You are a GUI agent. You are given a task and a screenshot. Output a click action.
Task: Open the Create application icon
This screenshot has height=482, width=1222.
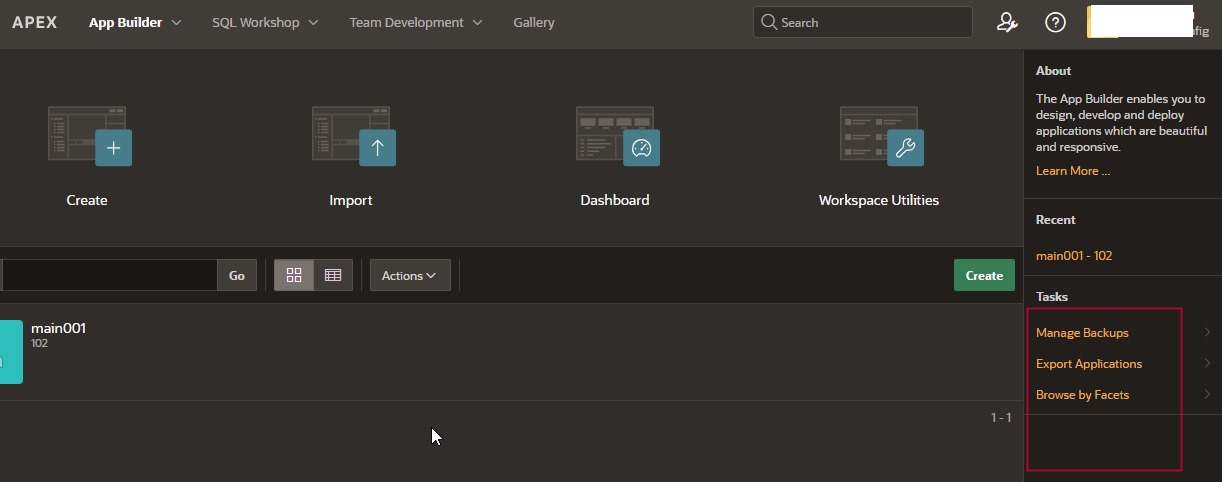[x=89, y=136]
